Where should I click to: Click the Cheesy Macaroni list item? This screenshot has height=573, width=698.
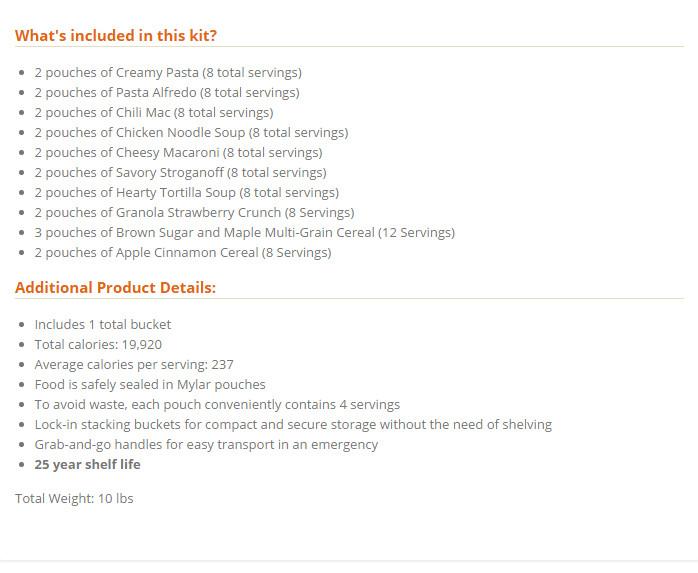pos(178,152)
